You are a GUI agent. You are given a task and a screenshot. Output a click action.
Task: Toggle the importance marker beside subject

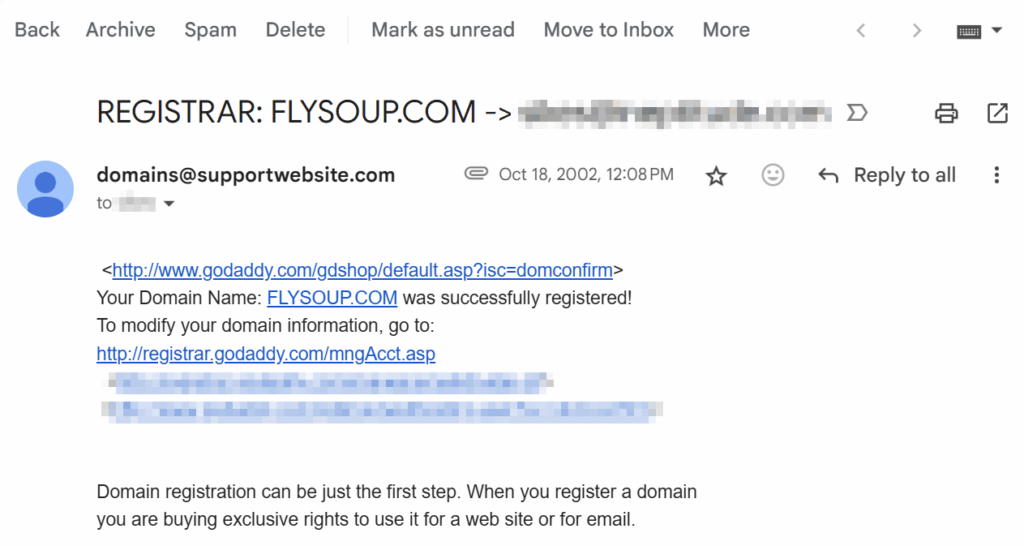click(x=857, y=113)
